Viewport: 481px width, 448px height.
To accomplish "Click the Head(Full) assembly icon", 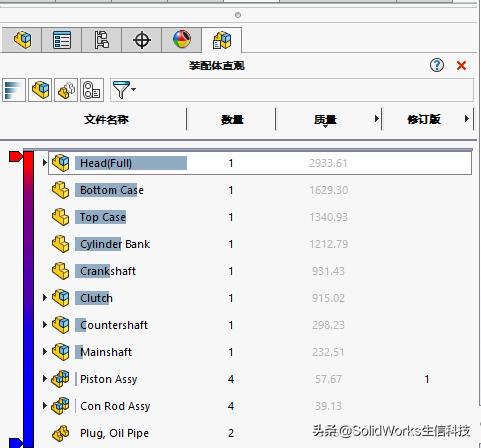I will (x=61, y=163).
